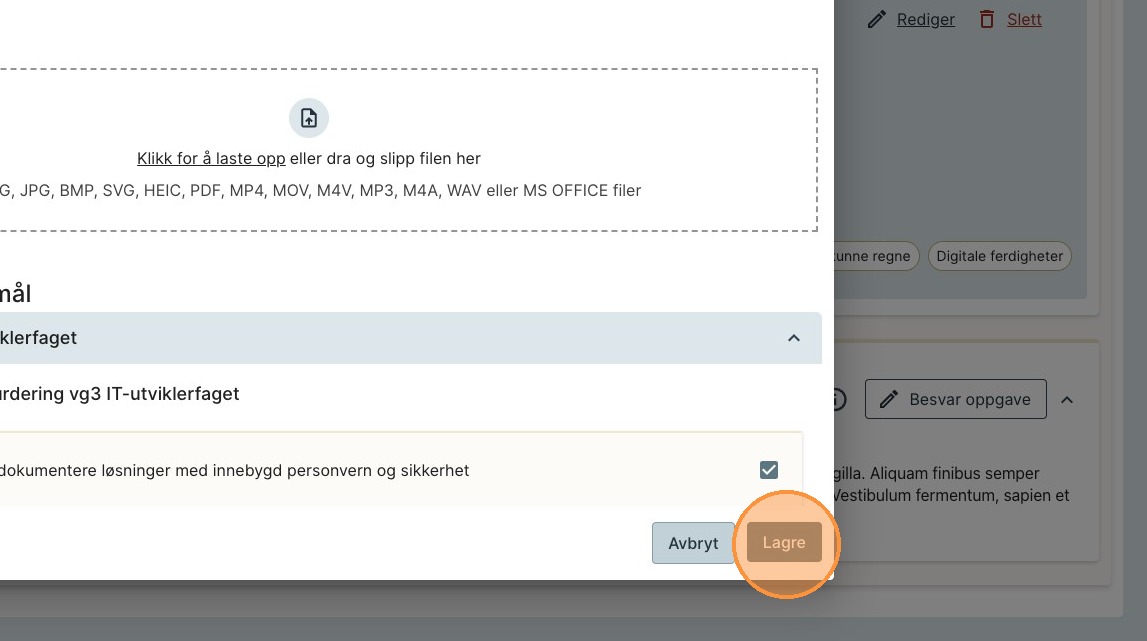
Task: Click the pencil icon beside Rediger
Action: pos(877,19)
